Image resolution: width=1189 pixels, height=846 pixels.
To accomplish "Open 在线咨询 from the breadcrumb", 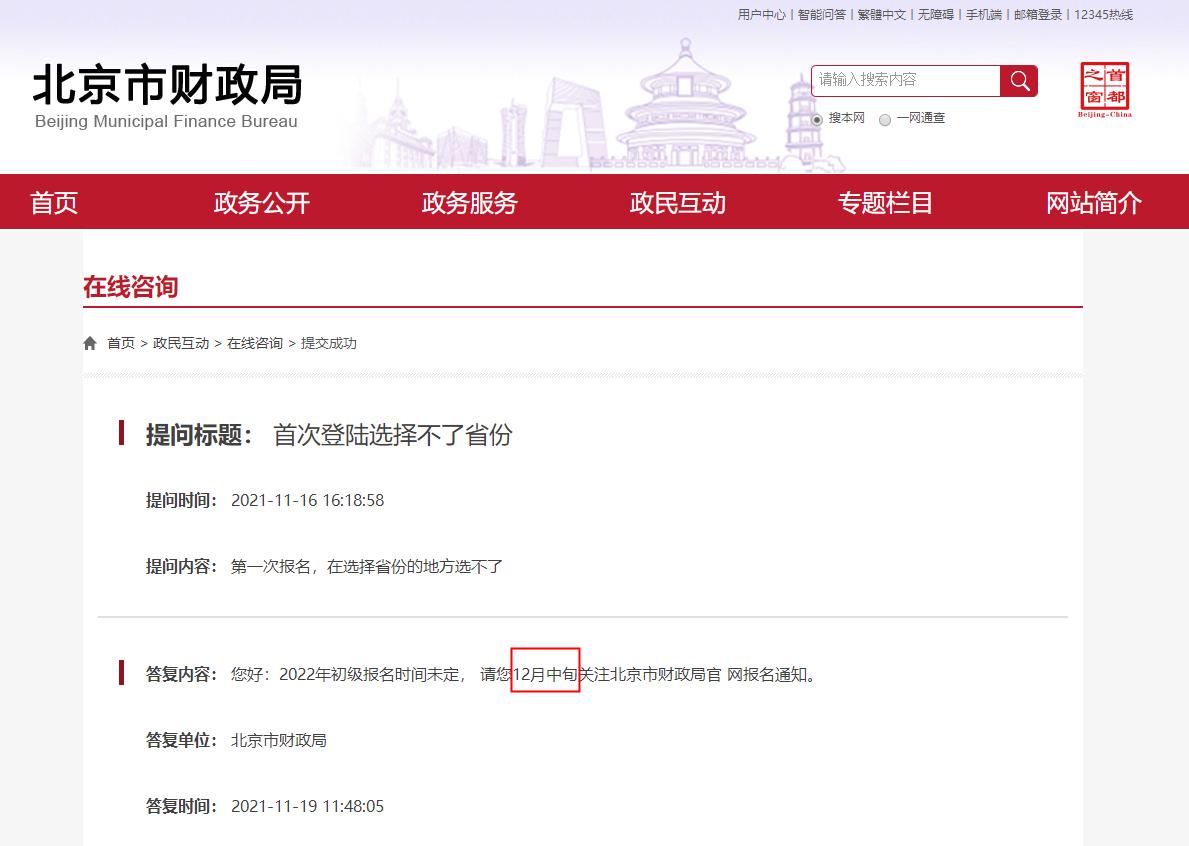I will (x=255, y=342).
